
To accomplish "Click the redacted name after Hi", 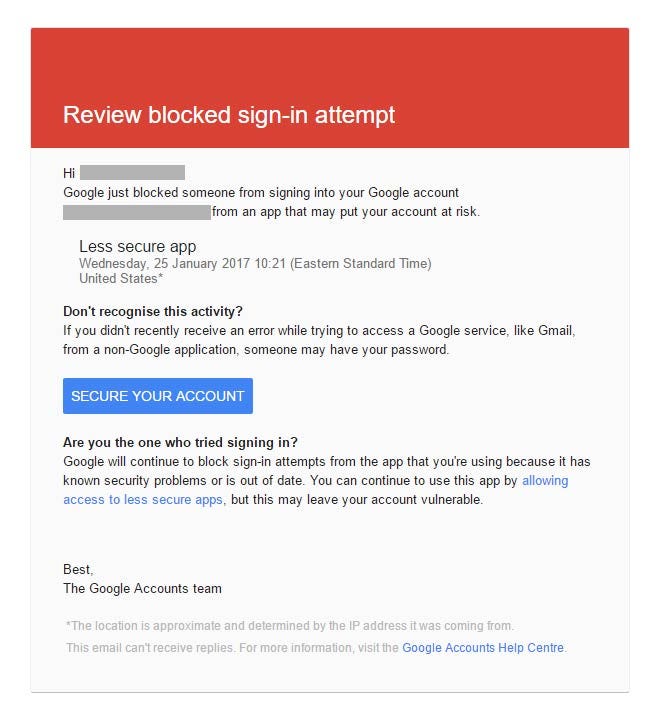I will [x=132, y=173].
